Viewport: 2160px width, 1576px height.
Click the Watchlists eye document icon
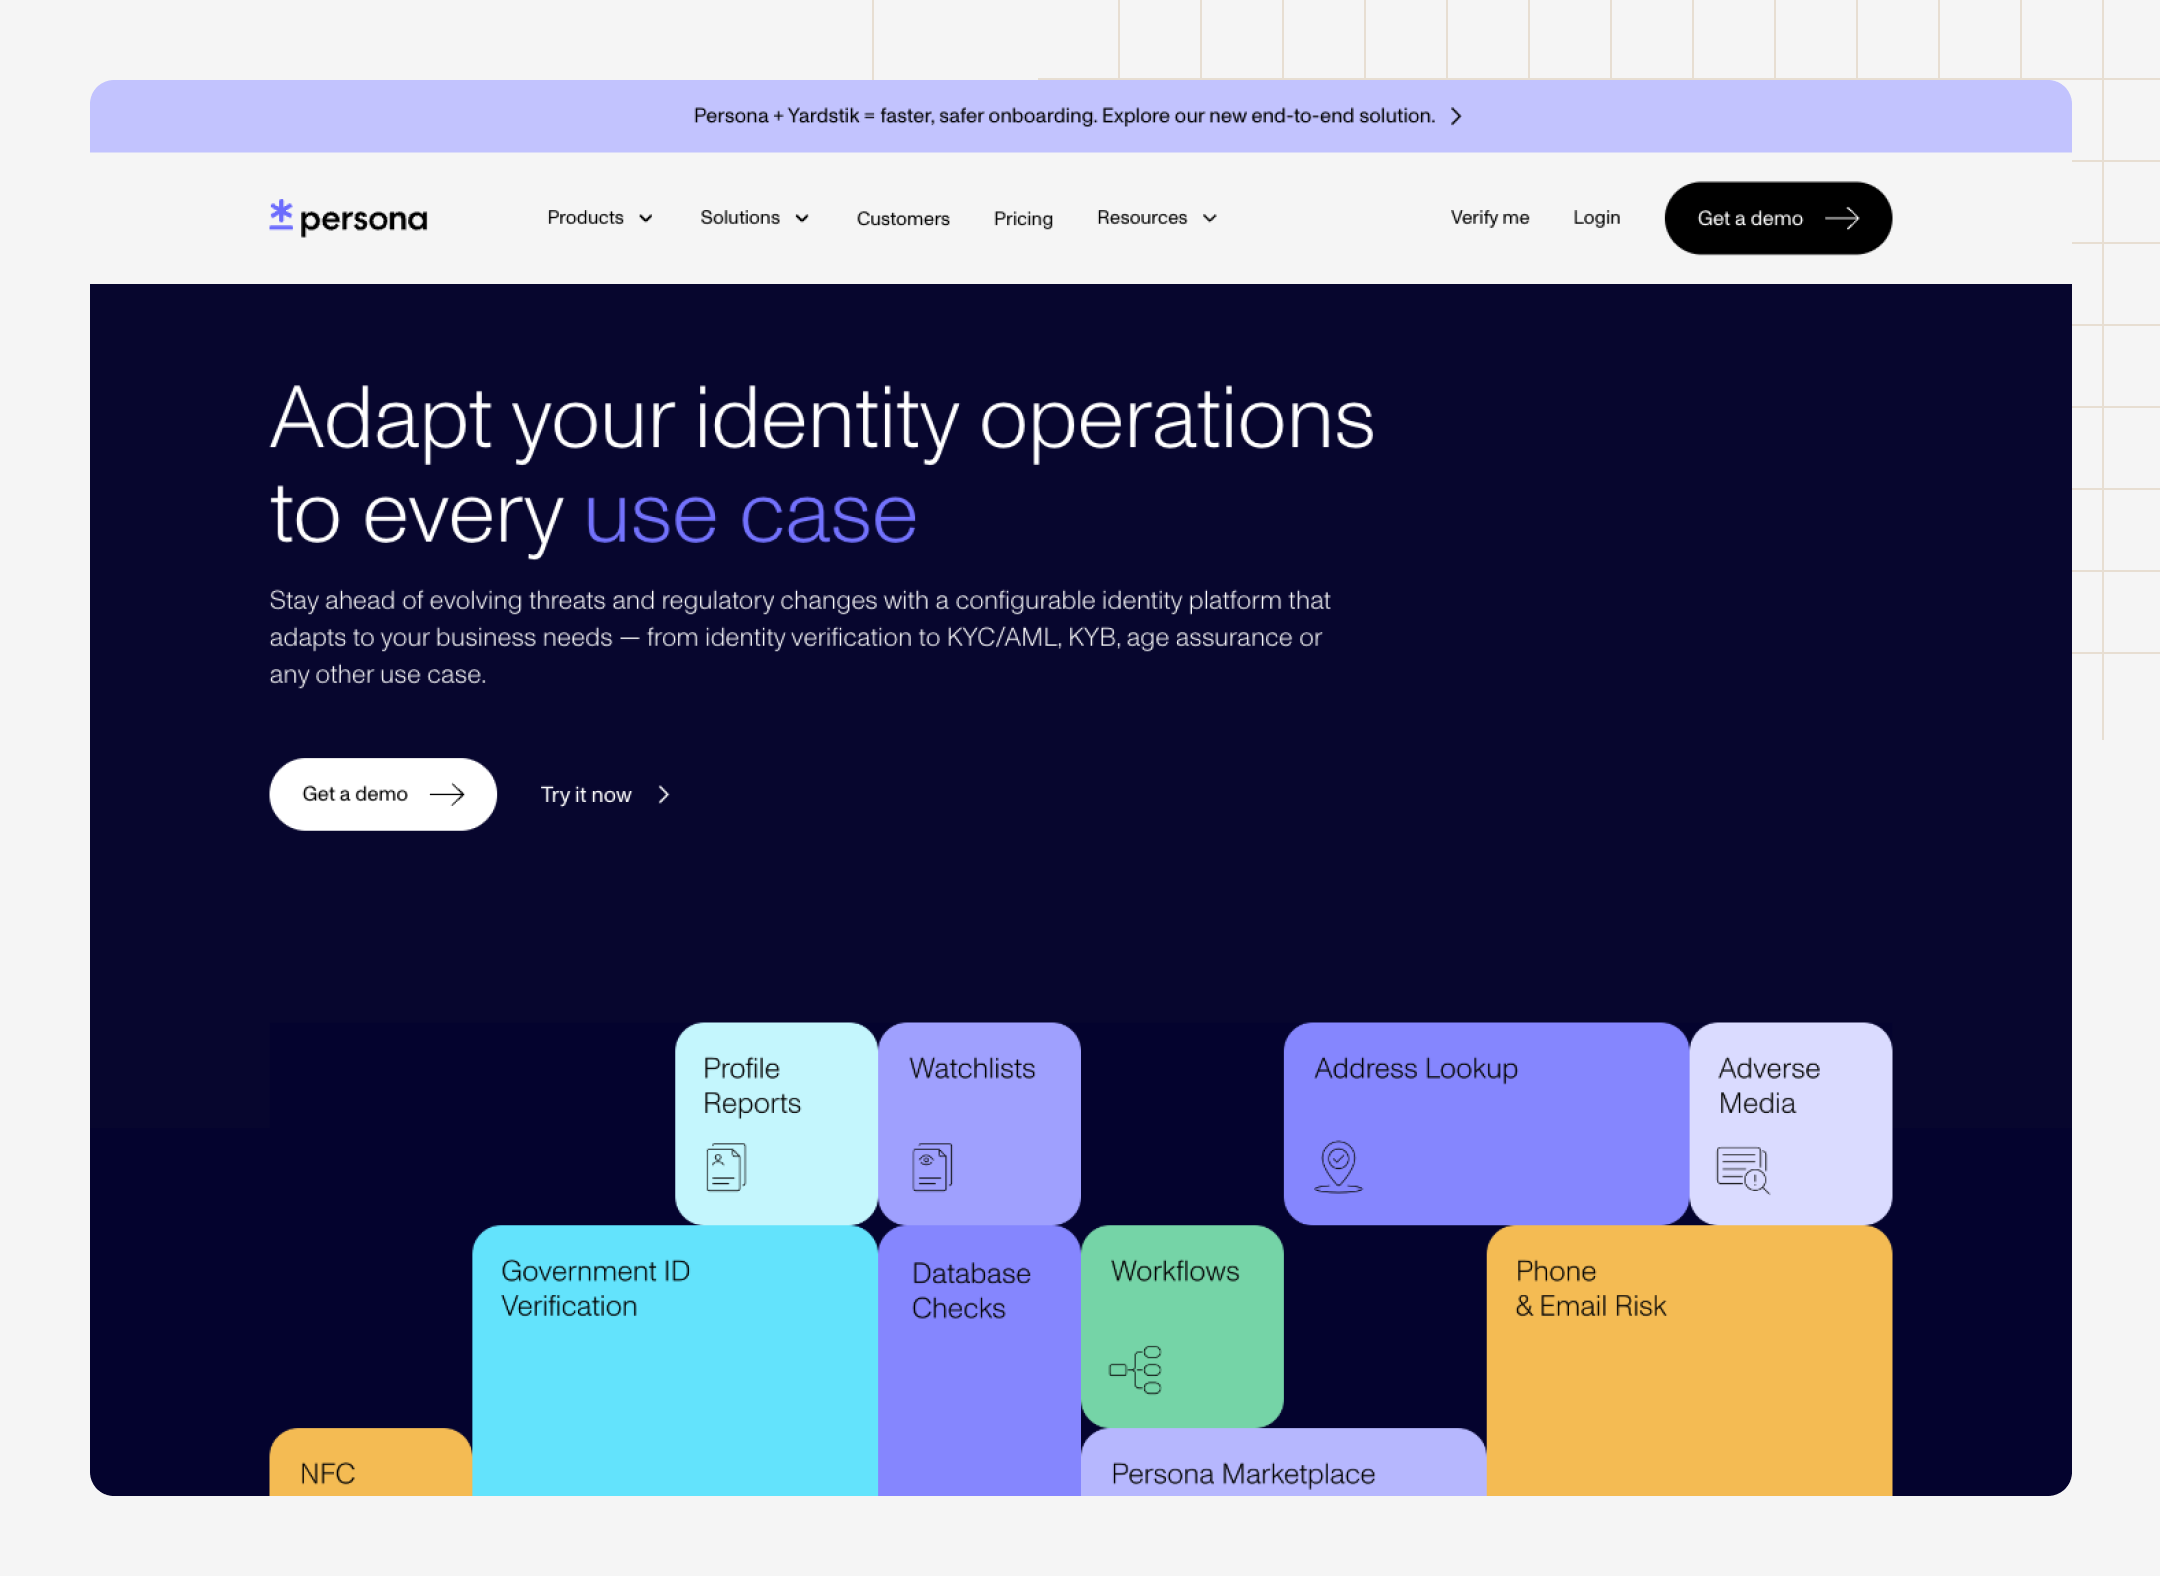point(932,1167)
